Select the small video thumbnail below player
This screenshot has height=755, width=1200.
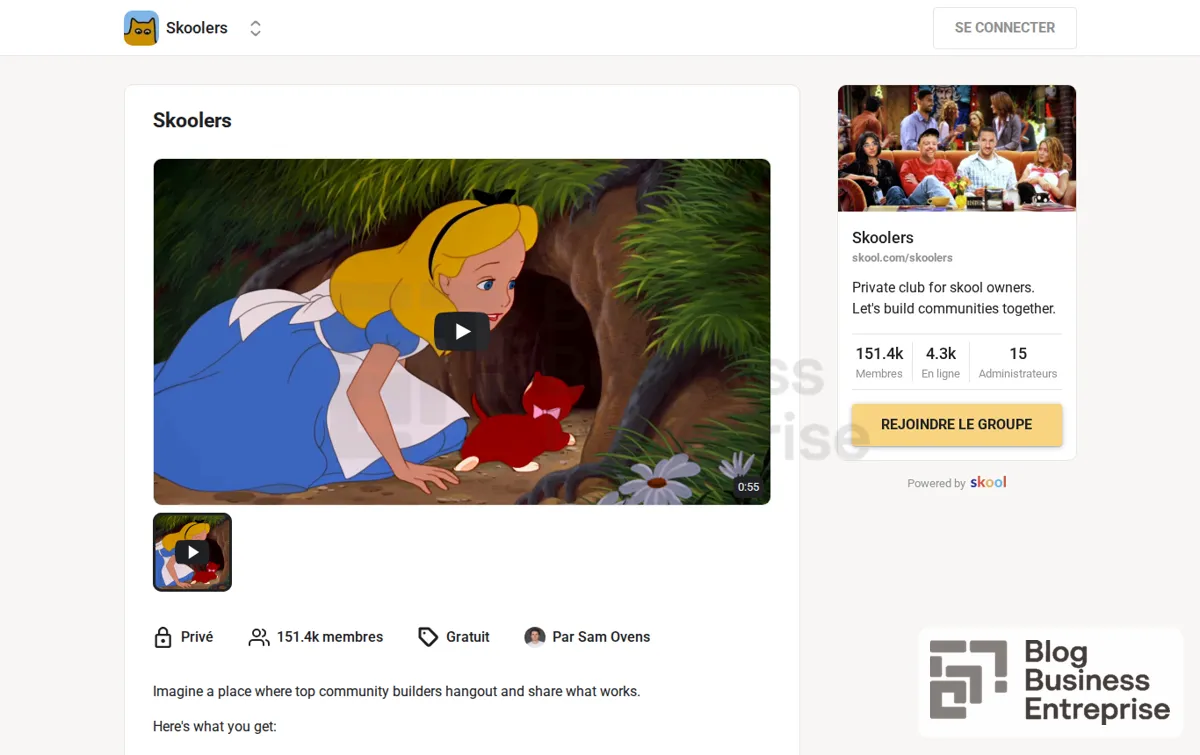[x=192, y=552]
